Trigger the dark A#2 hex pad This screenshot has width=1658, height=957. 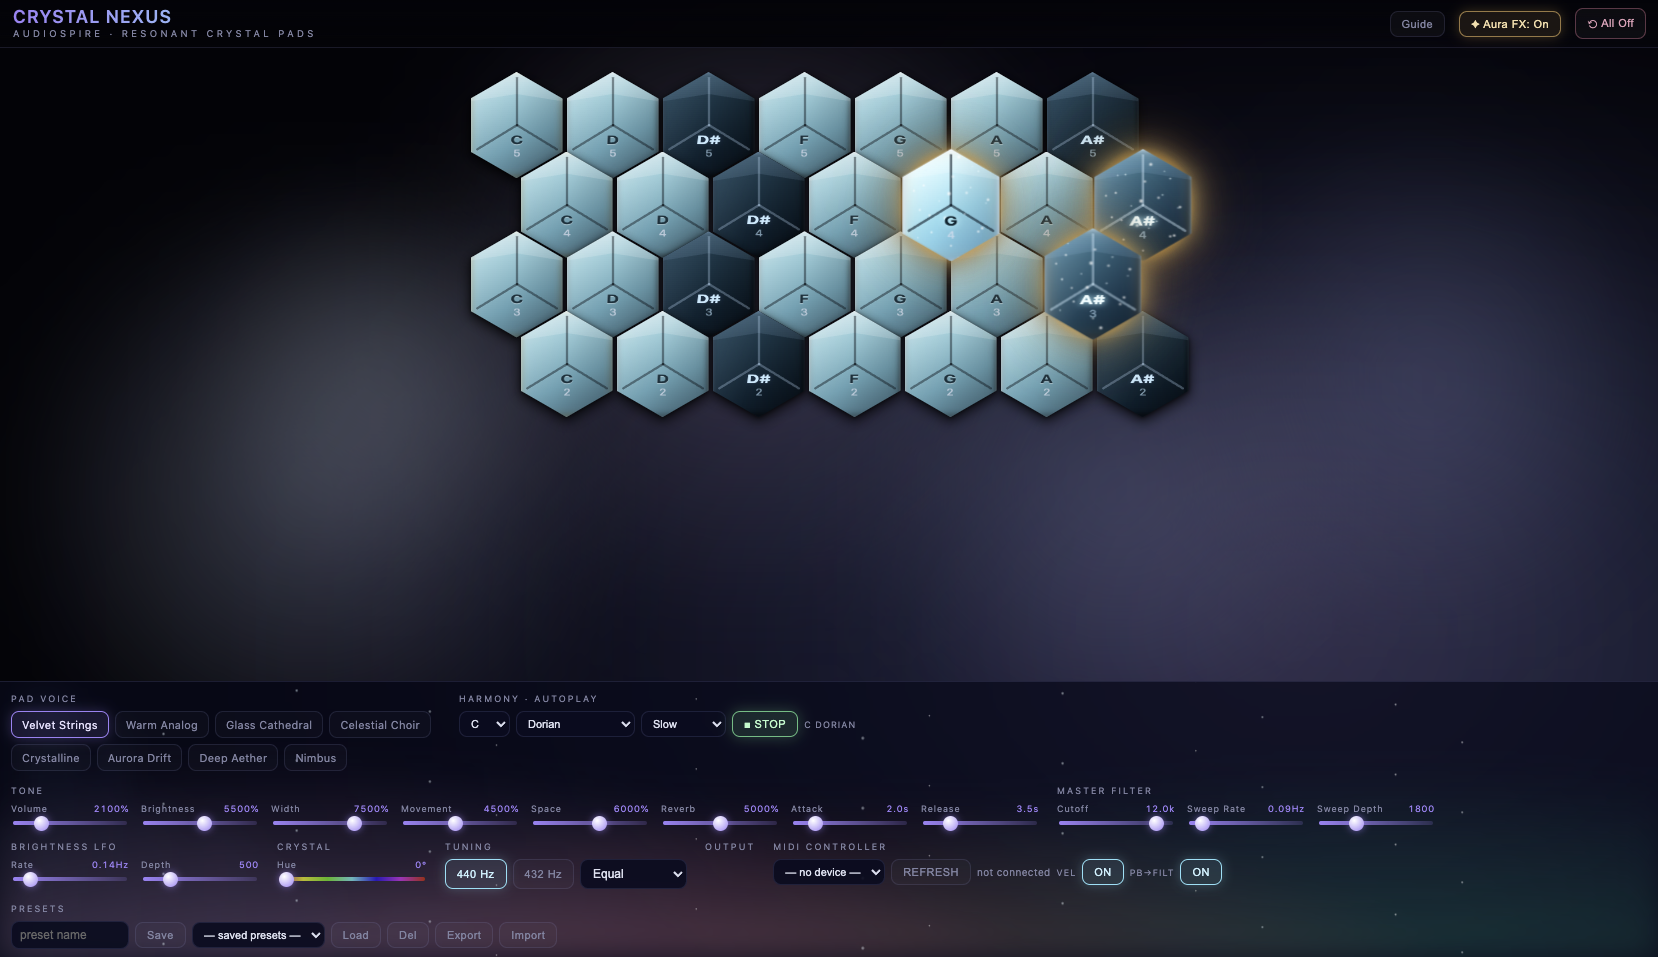(1143, 365)
